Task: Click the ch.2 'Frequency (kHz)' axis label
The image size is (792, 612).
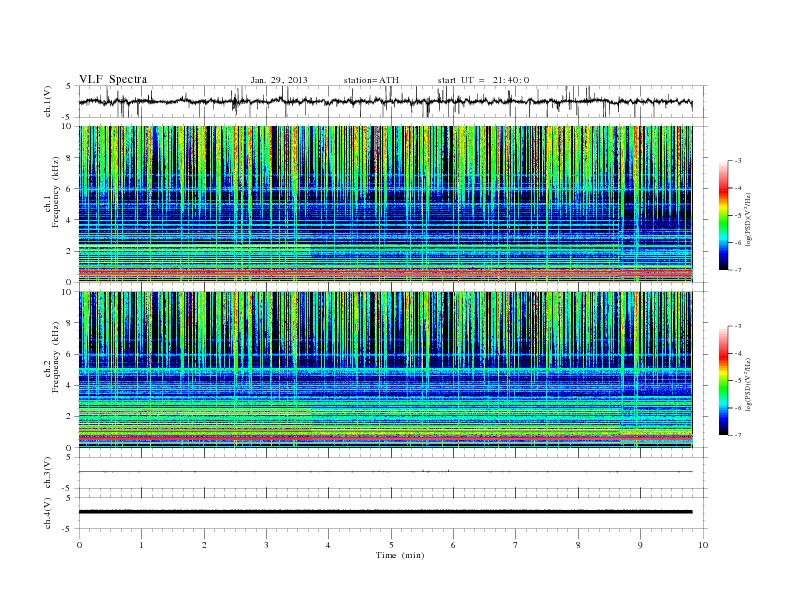Action: 56,358
